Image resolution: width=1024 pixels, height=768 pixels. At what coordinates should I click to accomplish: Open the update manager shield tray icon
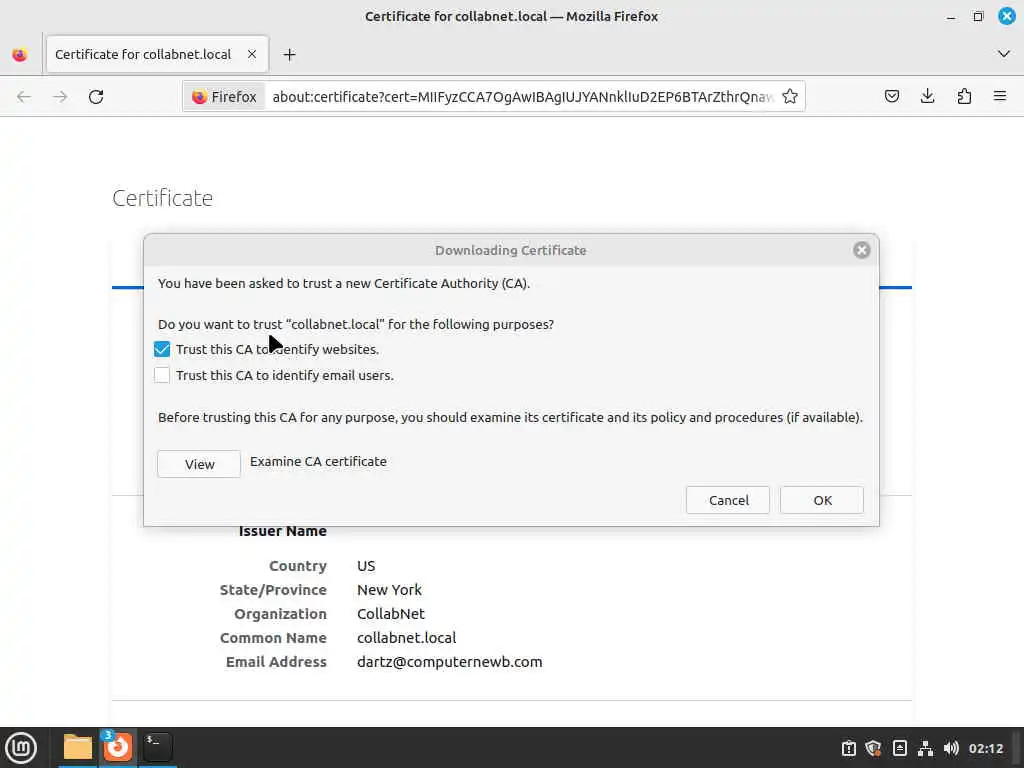(x=873, y=748)
